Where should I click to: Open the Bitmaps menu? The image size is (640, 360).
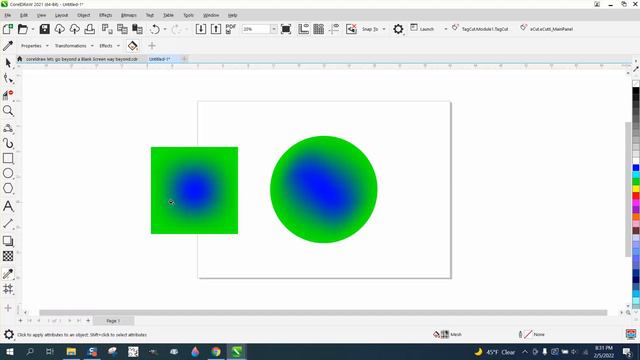pyautogui.click(x=129, y=15)
